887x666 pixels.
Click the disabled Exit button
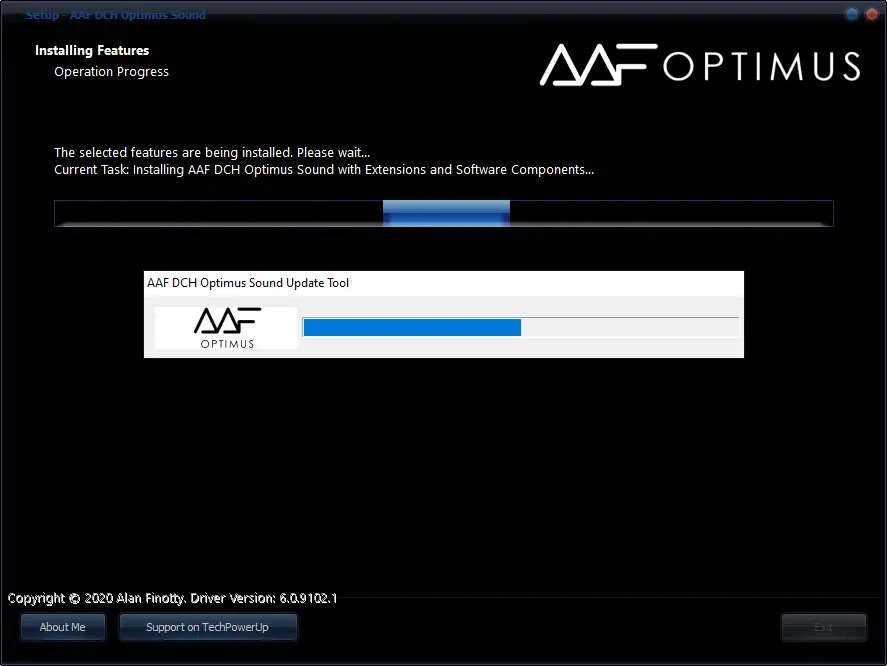(x=823, y=627)
